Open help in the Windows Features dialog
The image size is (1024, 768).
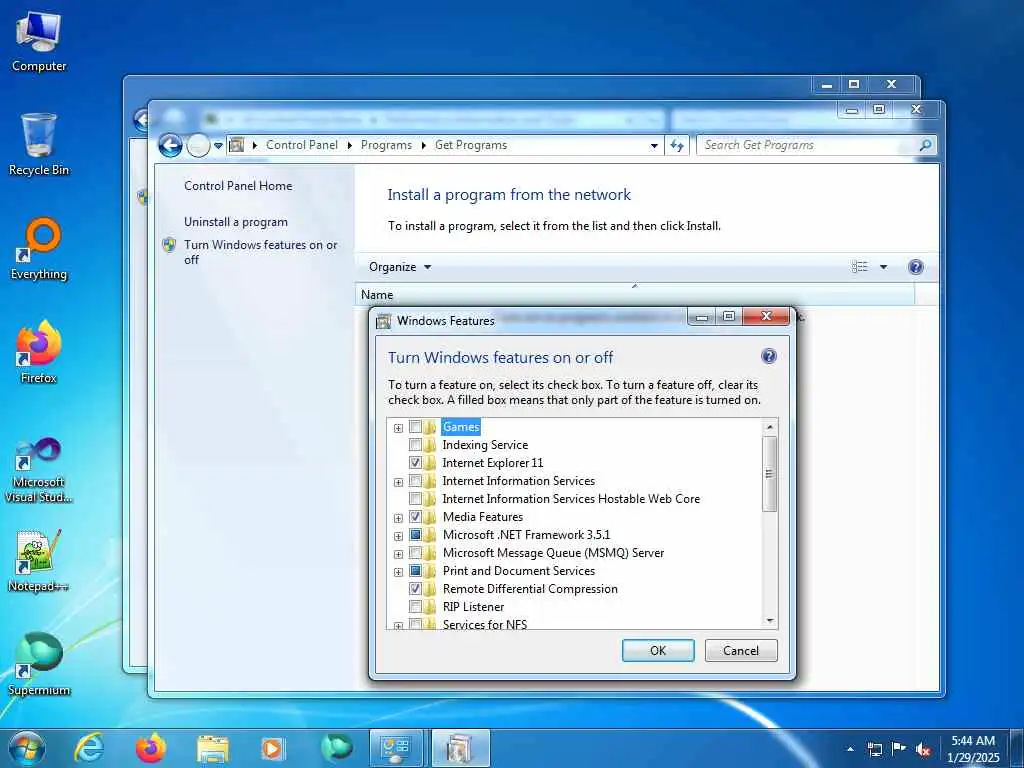(x=769, y=356)
